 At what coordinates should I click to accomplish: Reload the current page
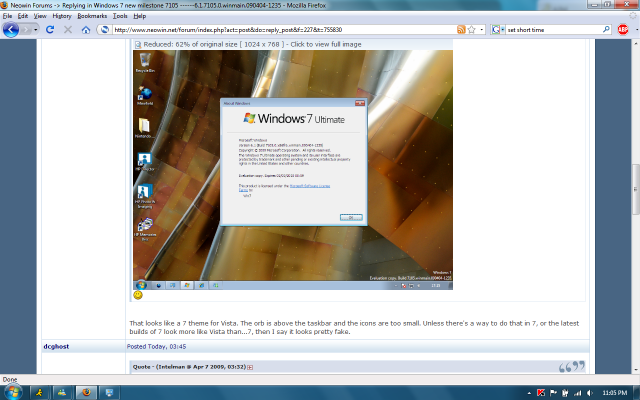[x=50, y=29]
